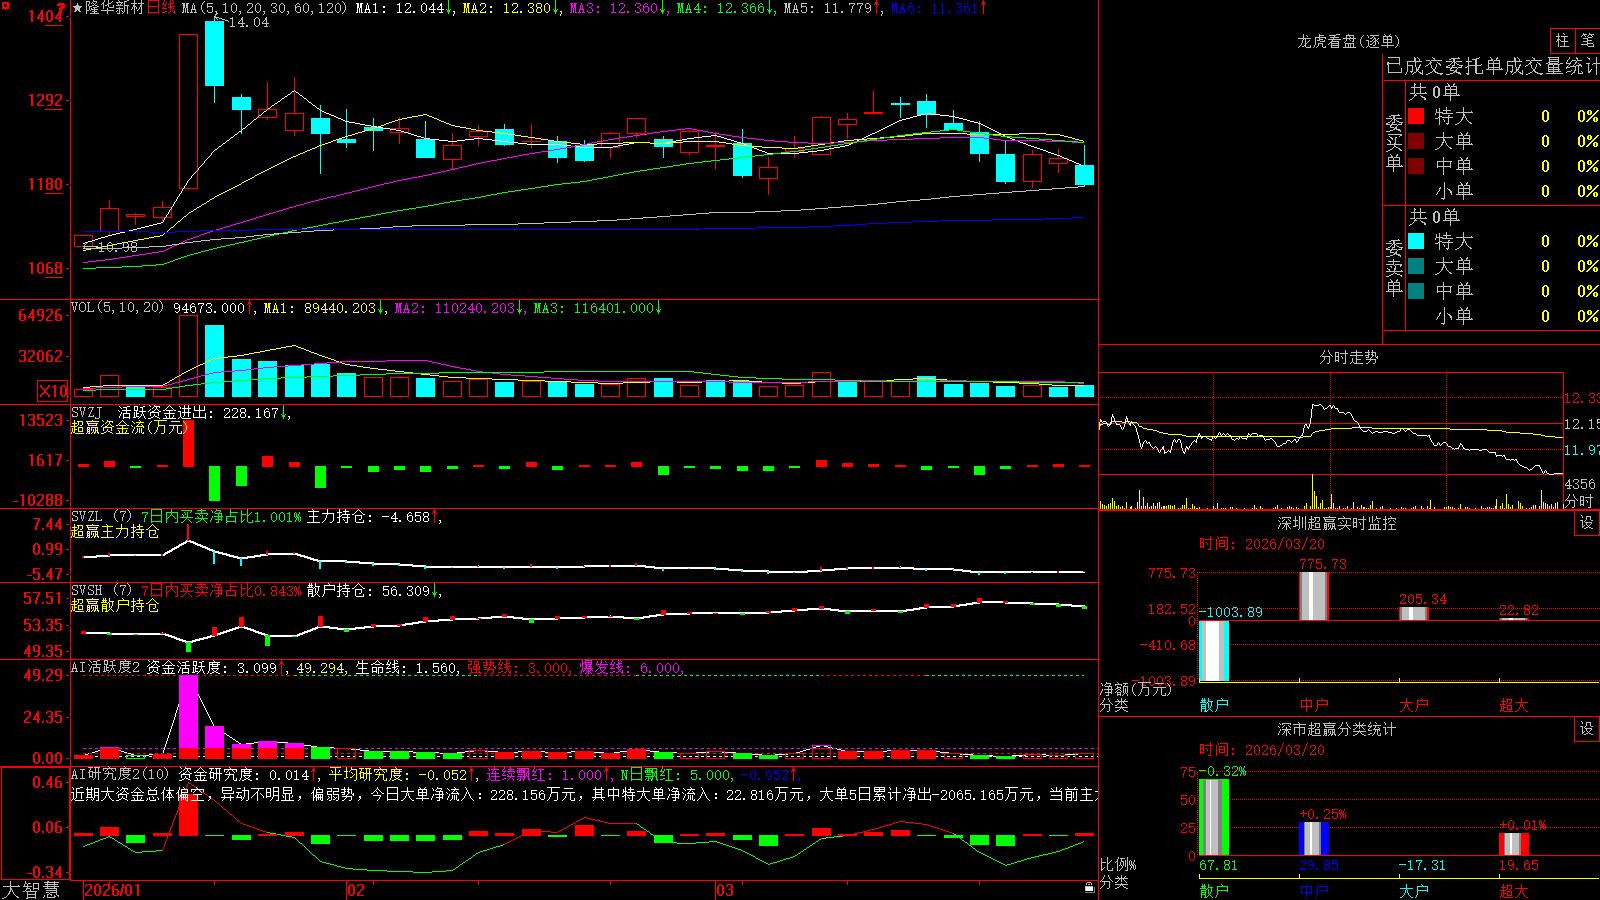Screen dimensions: 1600x900
Task: Select the SVZJ indicator label
Action: (x=87, y=412)
